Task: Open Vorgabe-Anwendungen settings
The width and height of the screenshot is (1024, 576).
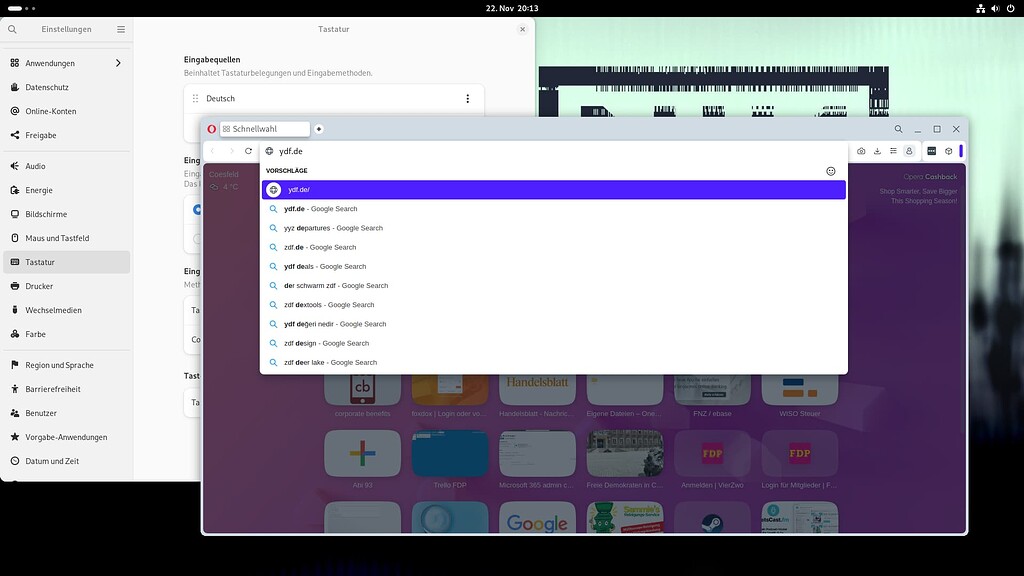Action: (x=67, y=437)
